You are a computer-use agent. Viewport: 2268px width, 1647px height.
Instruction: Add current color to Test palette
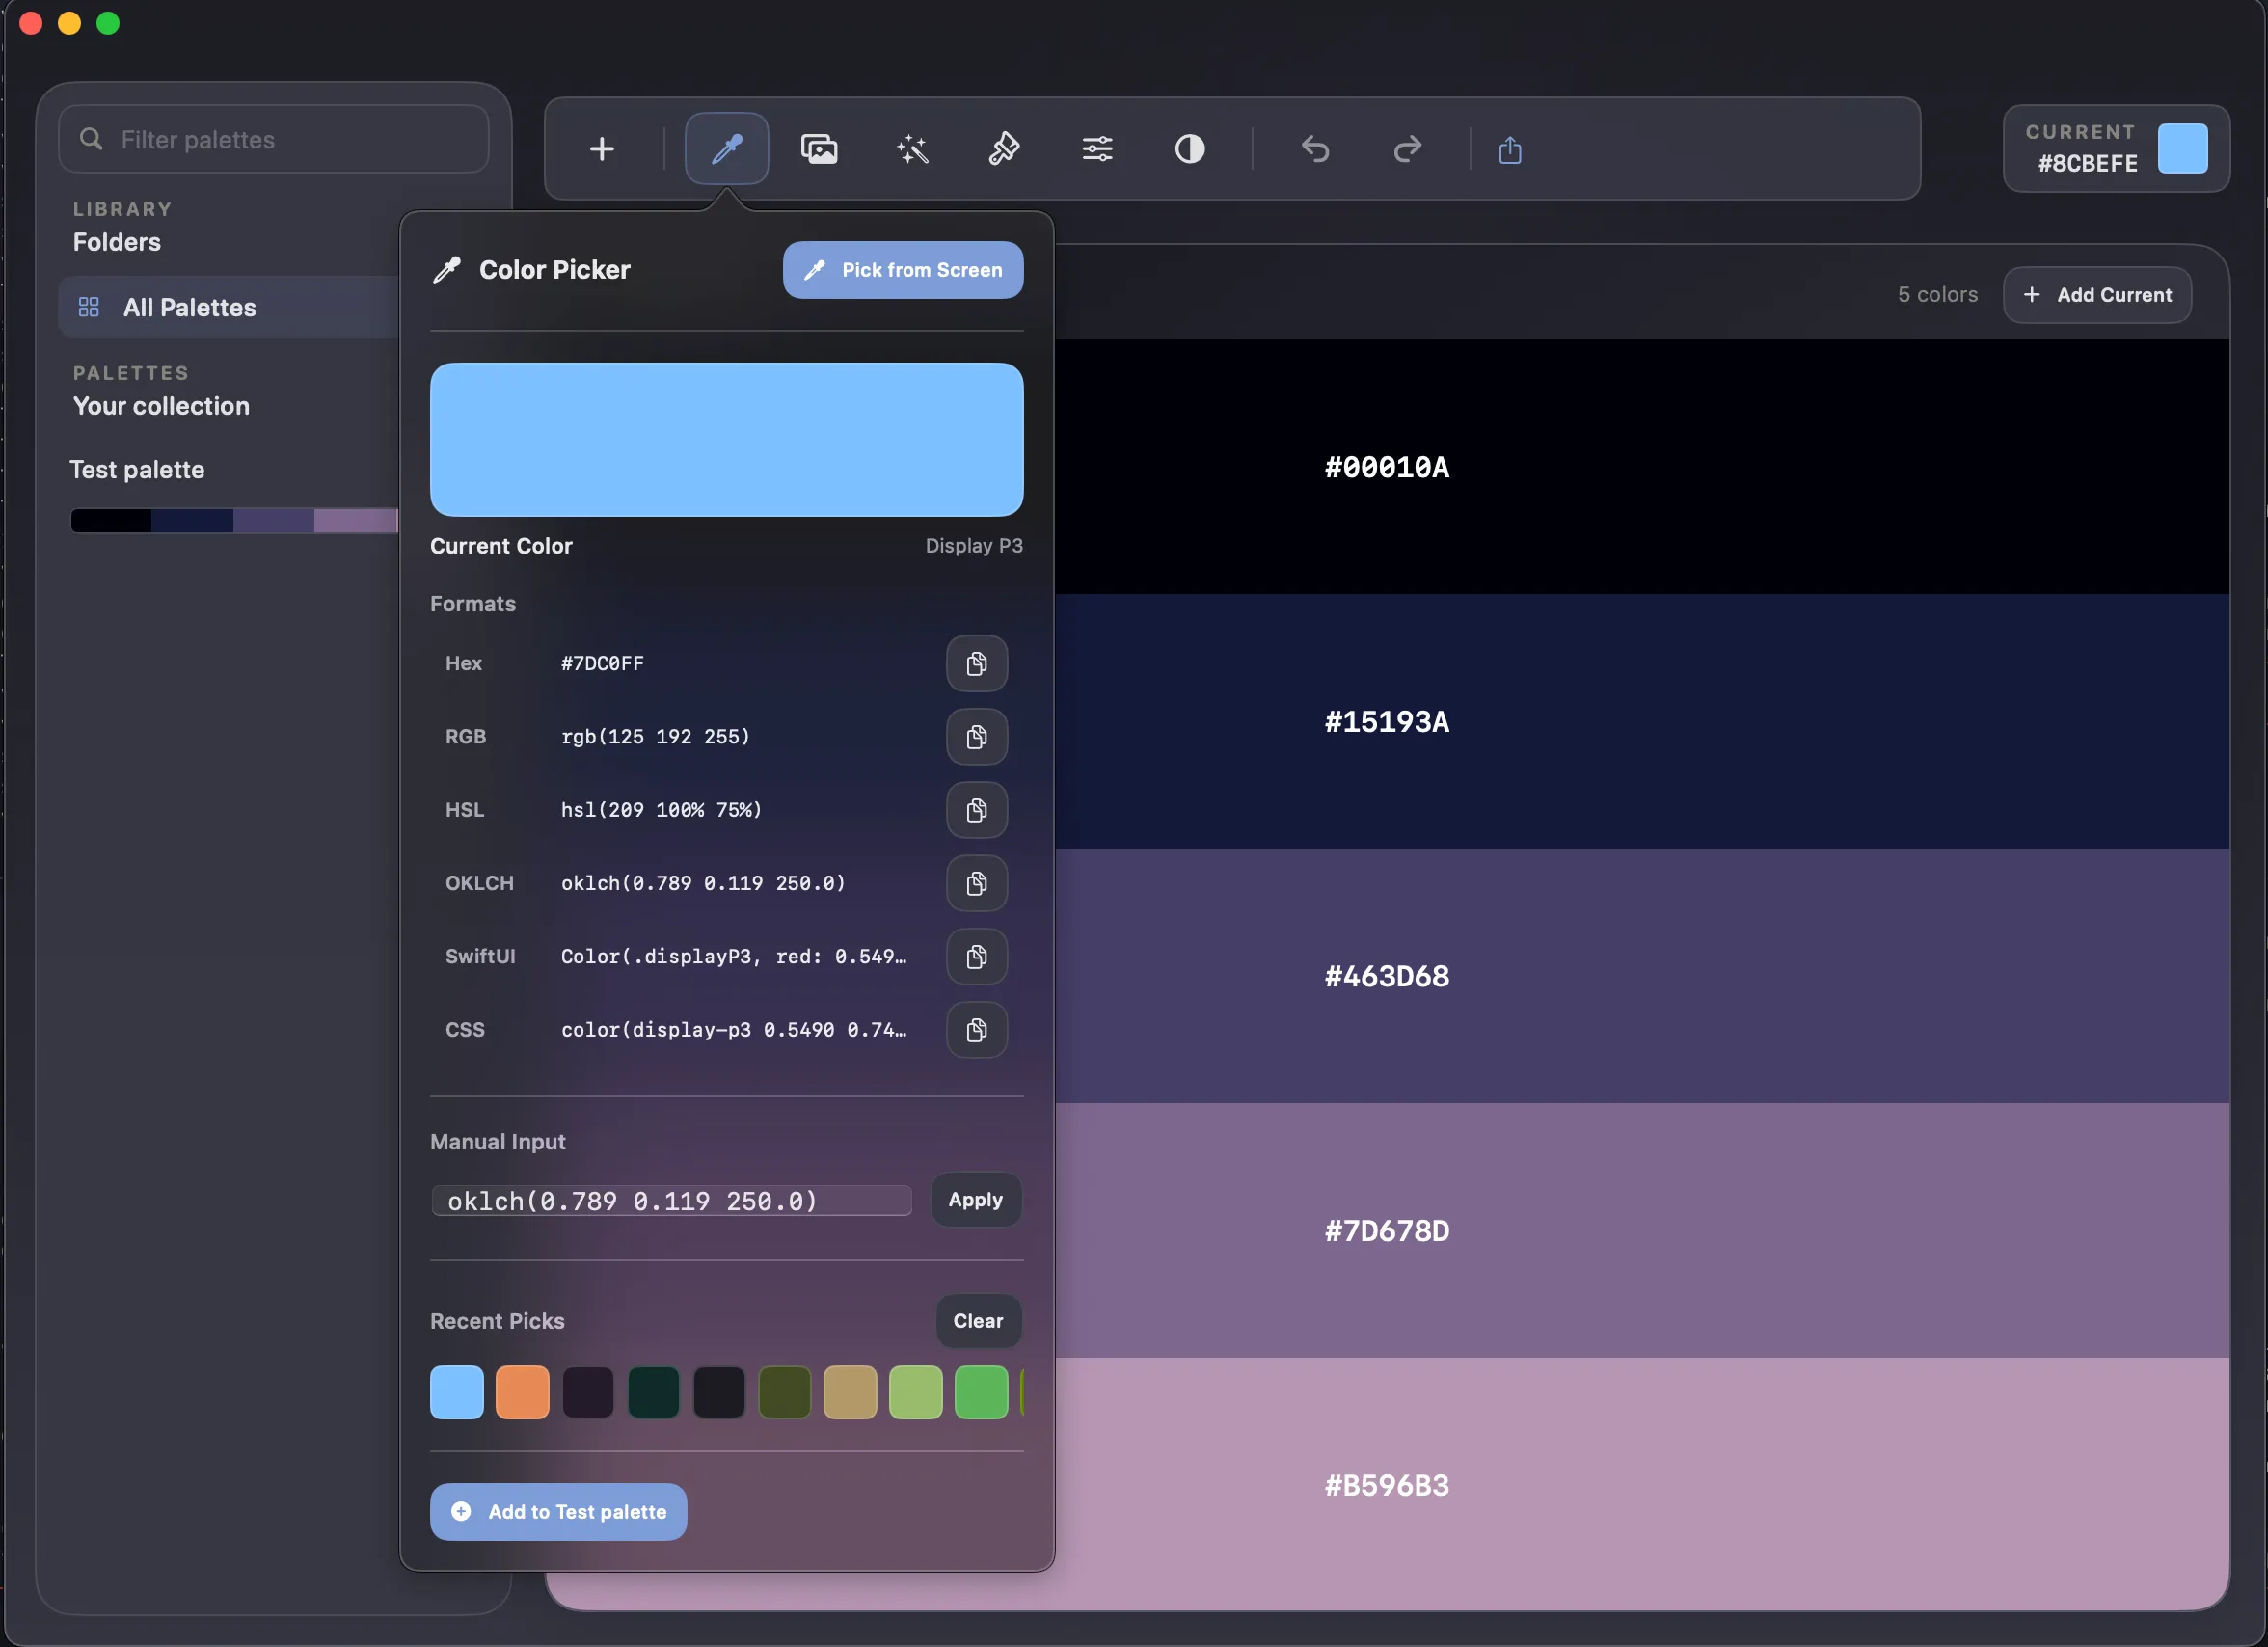click(x=558, y=1511)
